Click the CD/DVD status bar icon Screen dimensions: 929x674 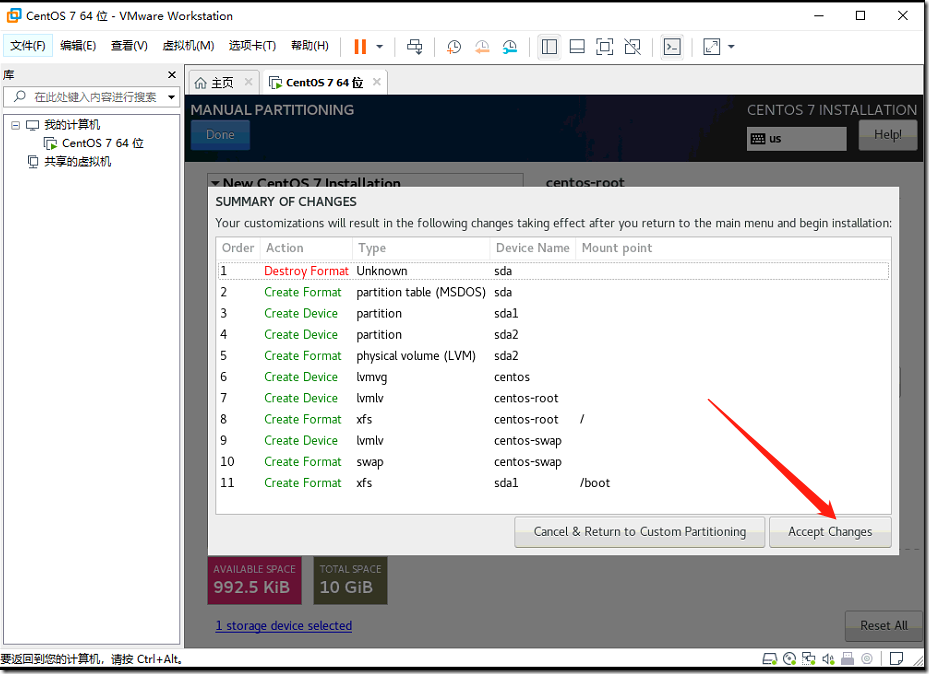(x=789, y=659)
